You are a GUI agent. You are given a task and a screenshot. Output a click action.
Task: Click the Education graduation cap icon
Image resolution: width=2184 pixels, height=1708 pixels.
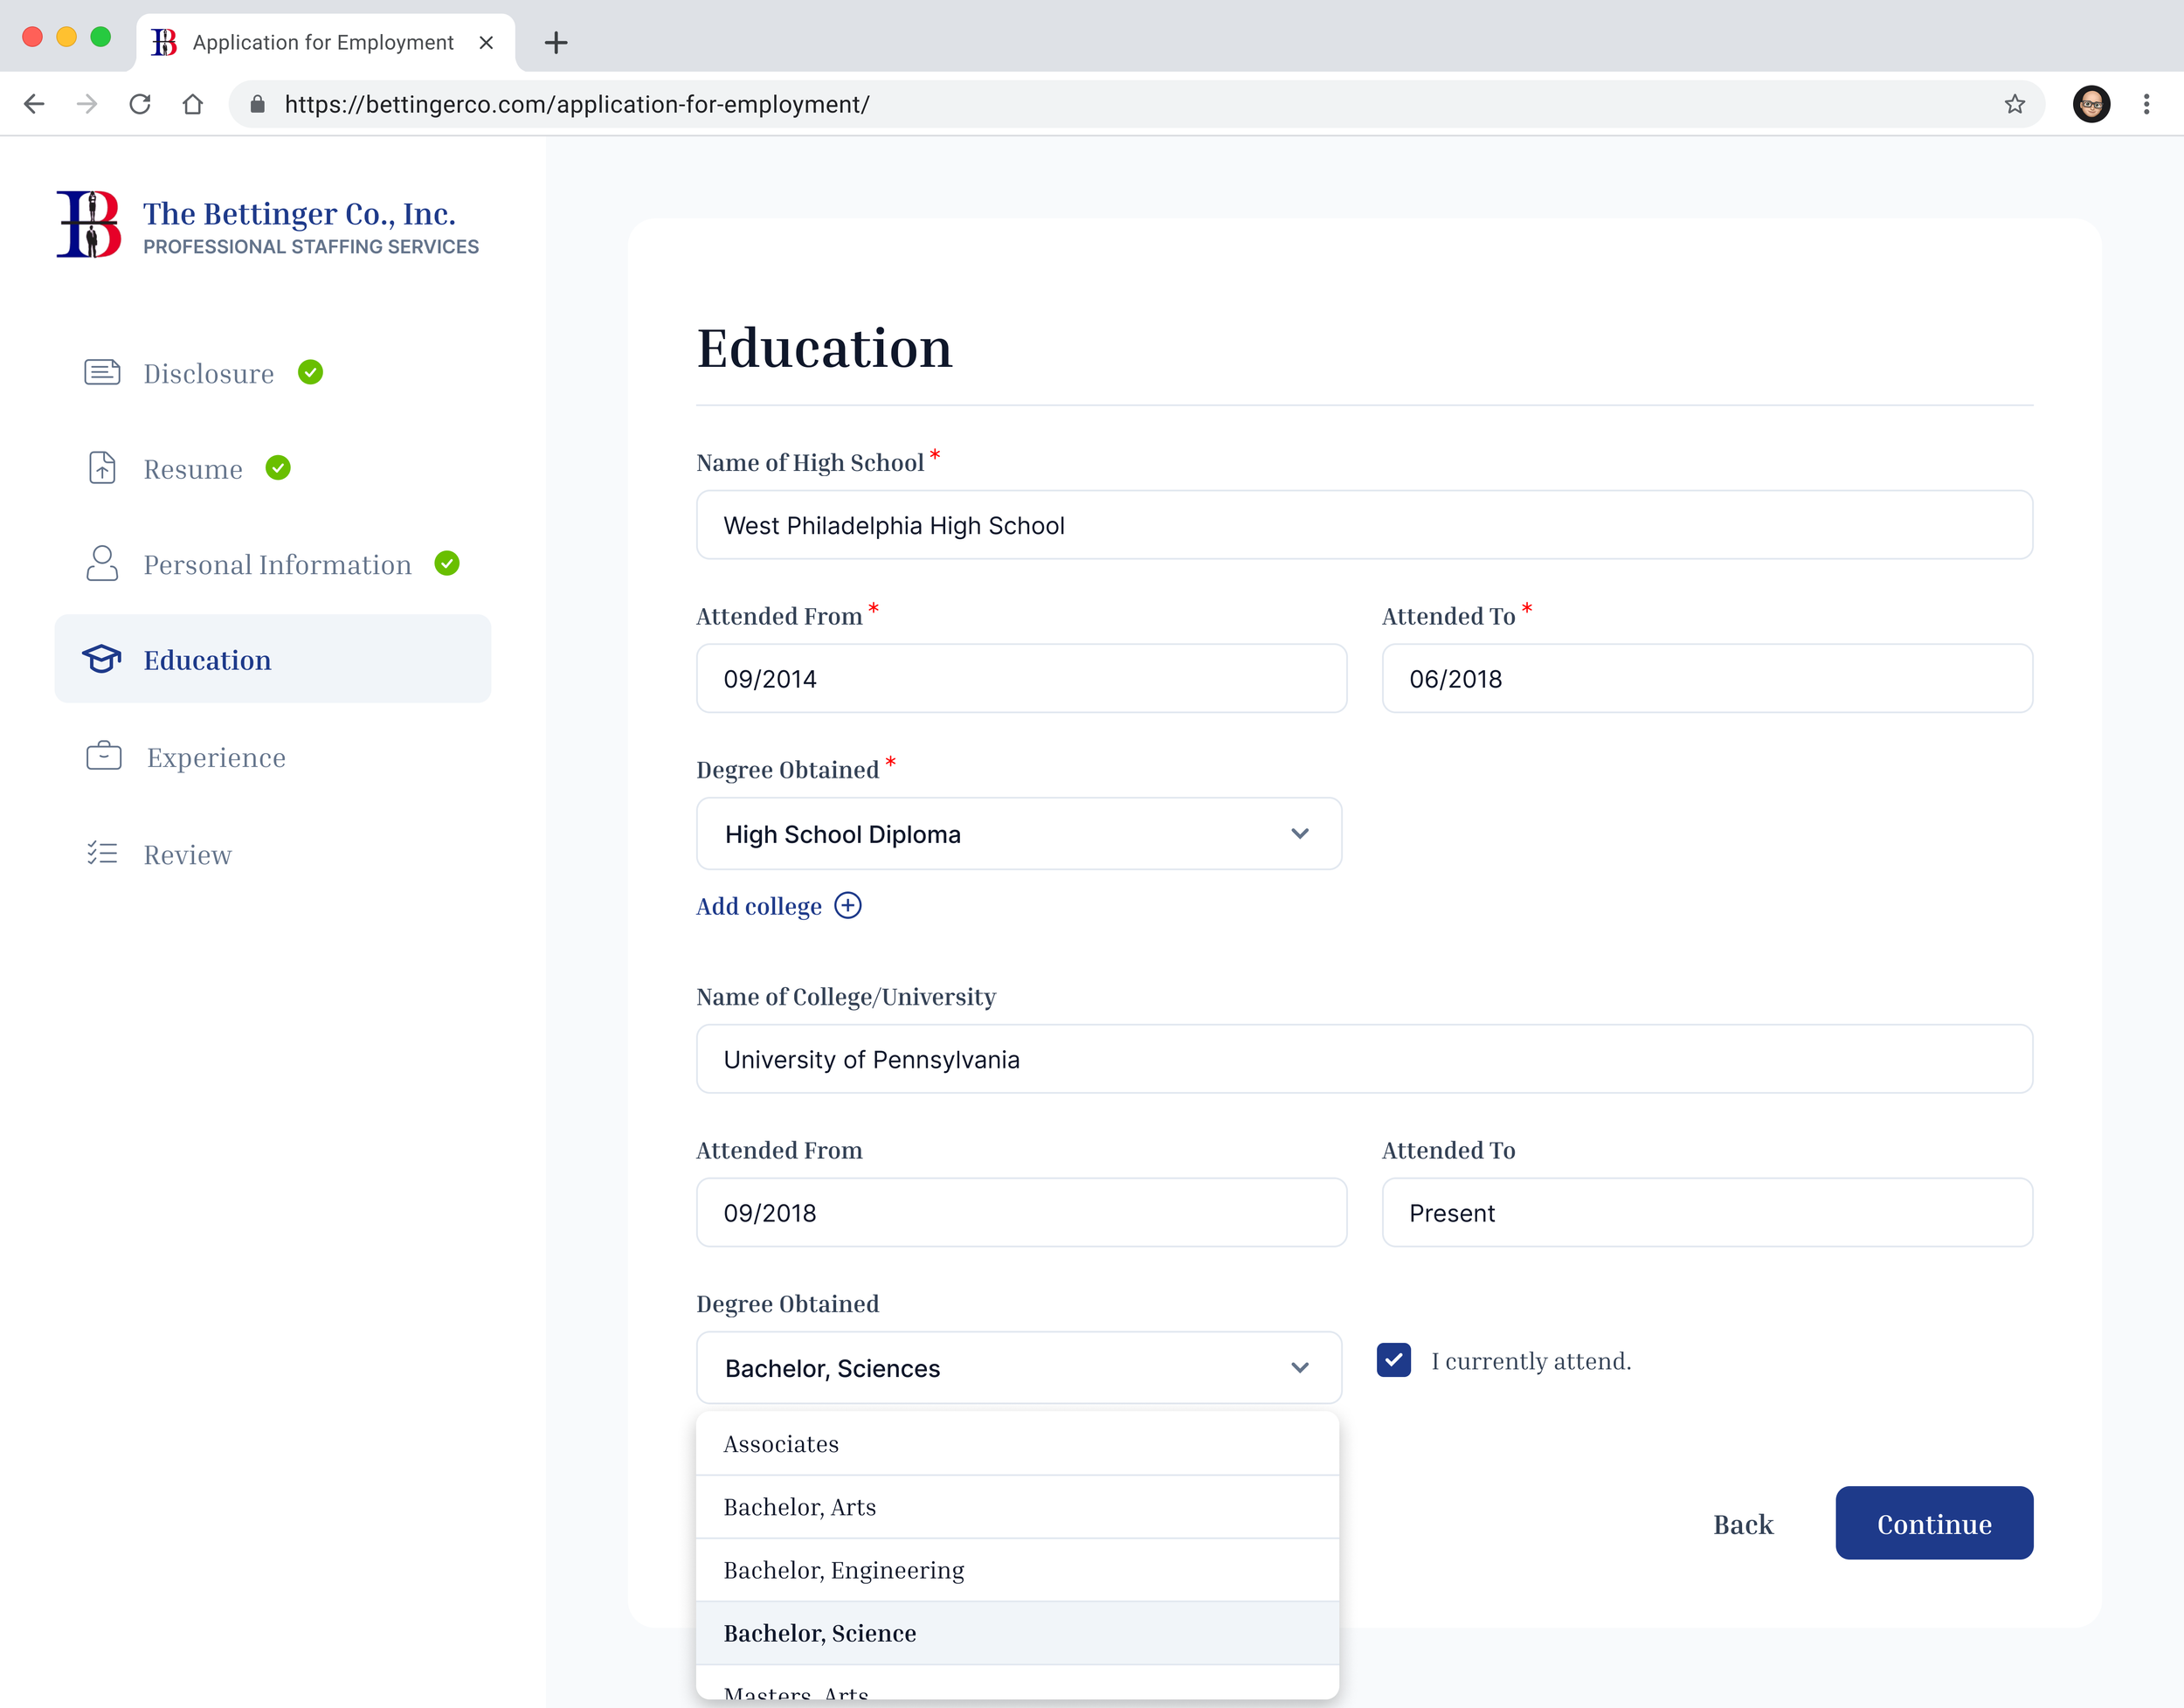click(x=102, y=659)
